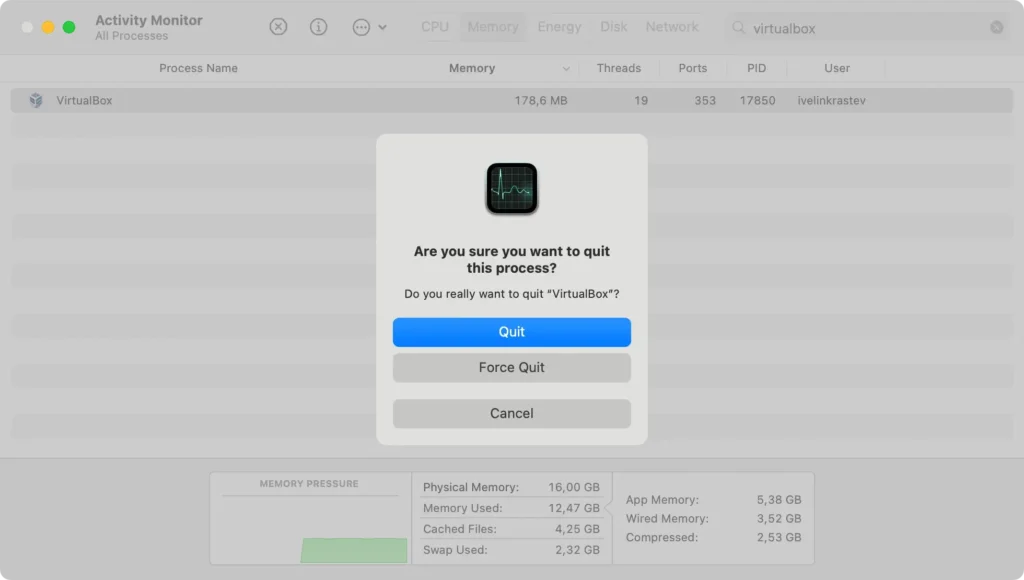The width and height of the screenshot is (1024, 580).
Task: Switch to the Network tab
Action: (x=672, y=27)
